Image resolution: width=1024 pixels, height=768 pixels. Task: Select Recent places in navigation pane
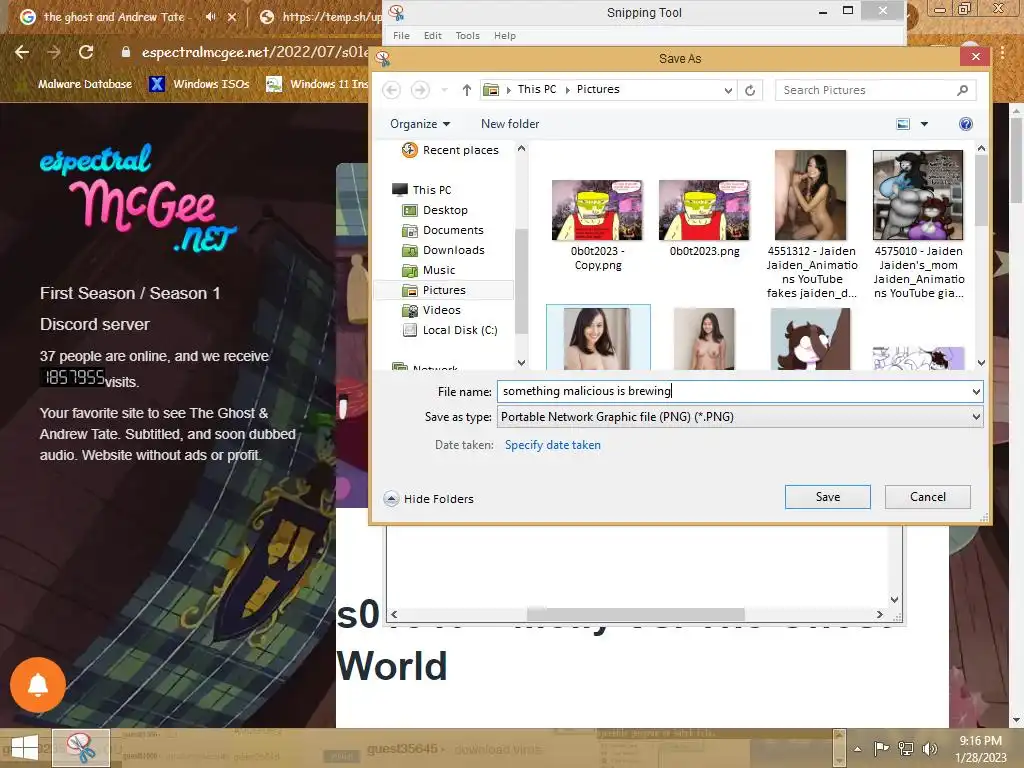pyautogui.click(x=451, y=150)
